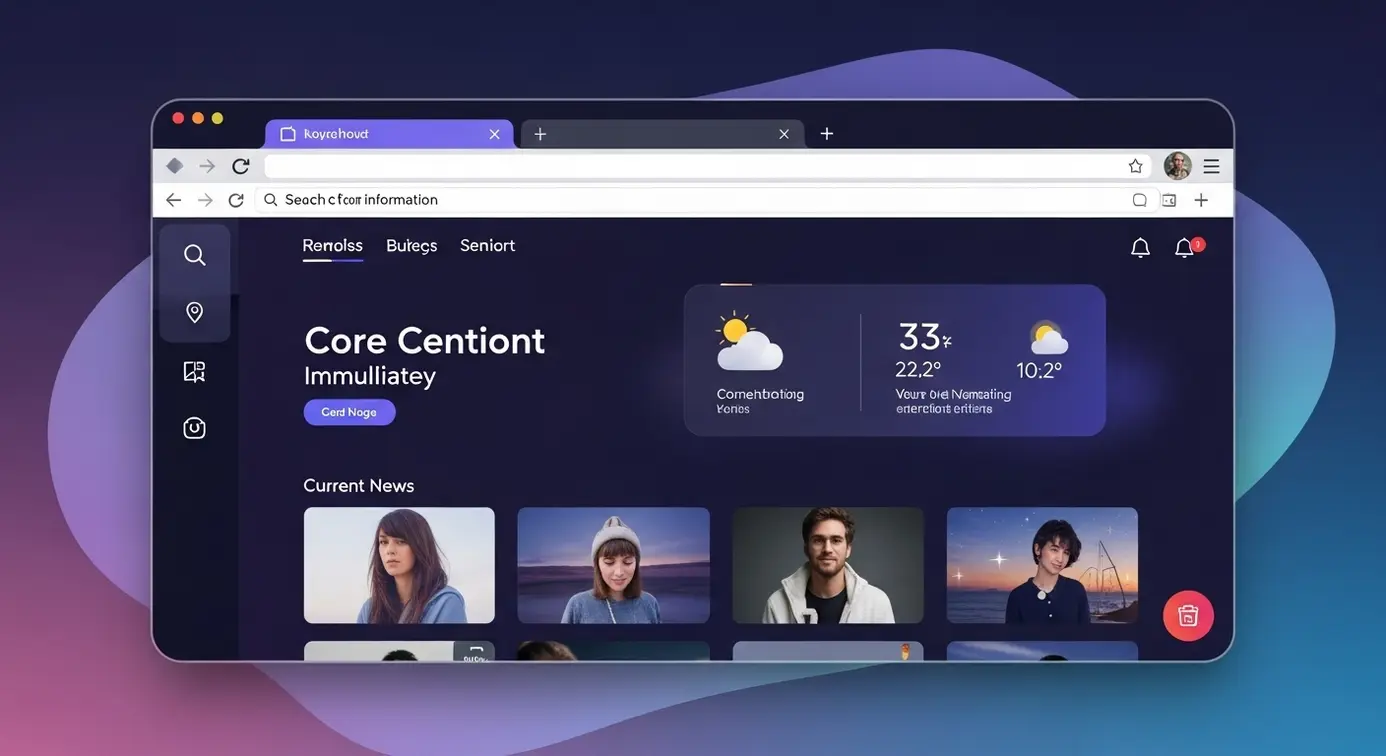Viewport: 1386px width, 756px height.
Task: Click the 33 temperature reading
Action: coord(924,336)
